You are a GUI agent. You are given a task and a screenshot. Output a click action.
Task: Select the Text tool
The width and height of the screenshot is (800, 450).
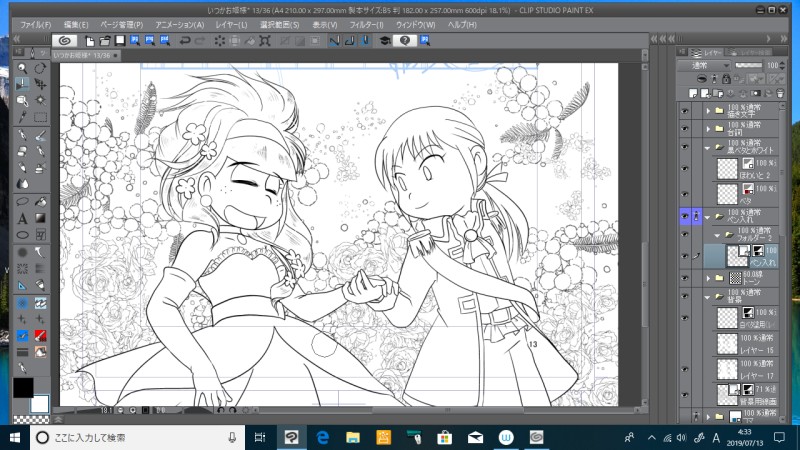22,219
